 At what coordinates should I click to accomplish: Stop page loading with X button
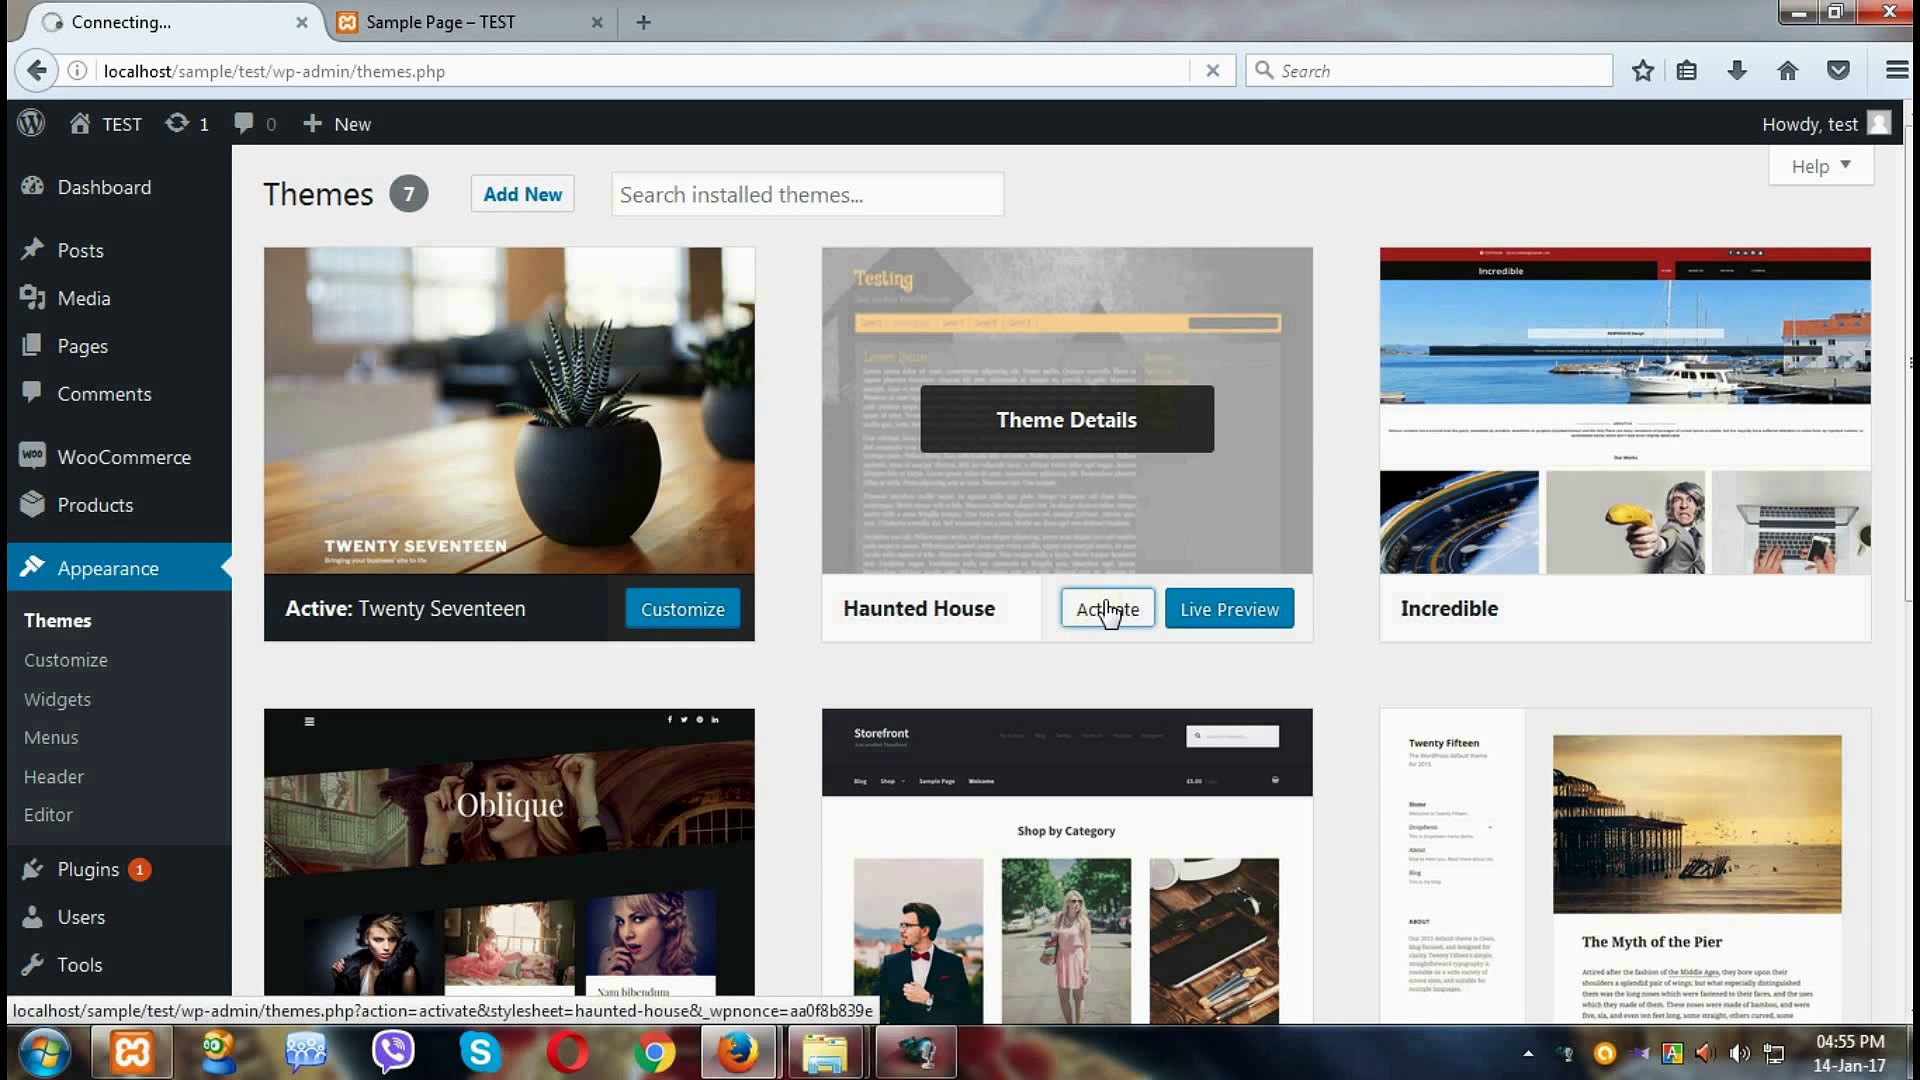click(x=1212, y=71)
